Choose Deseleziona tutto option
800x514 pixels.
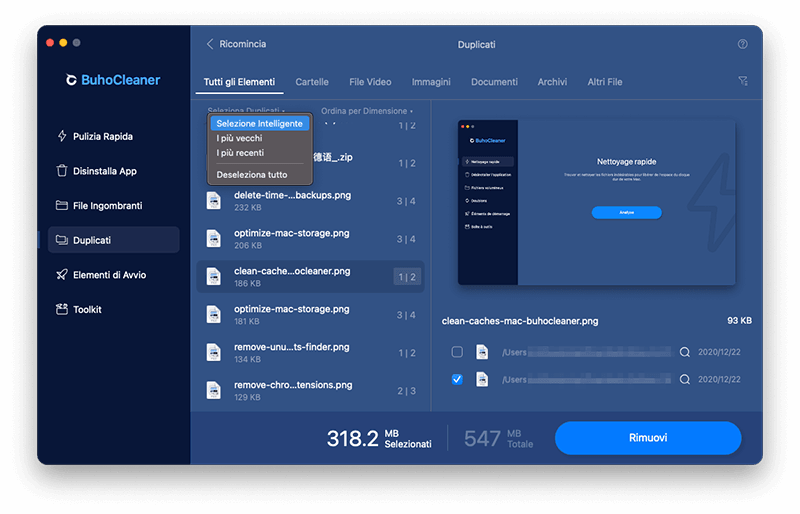252,175
